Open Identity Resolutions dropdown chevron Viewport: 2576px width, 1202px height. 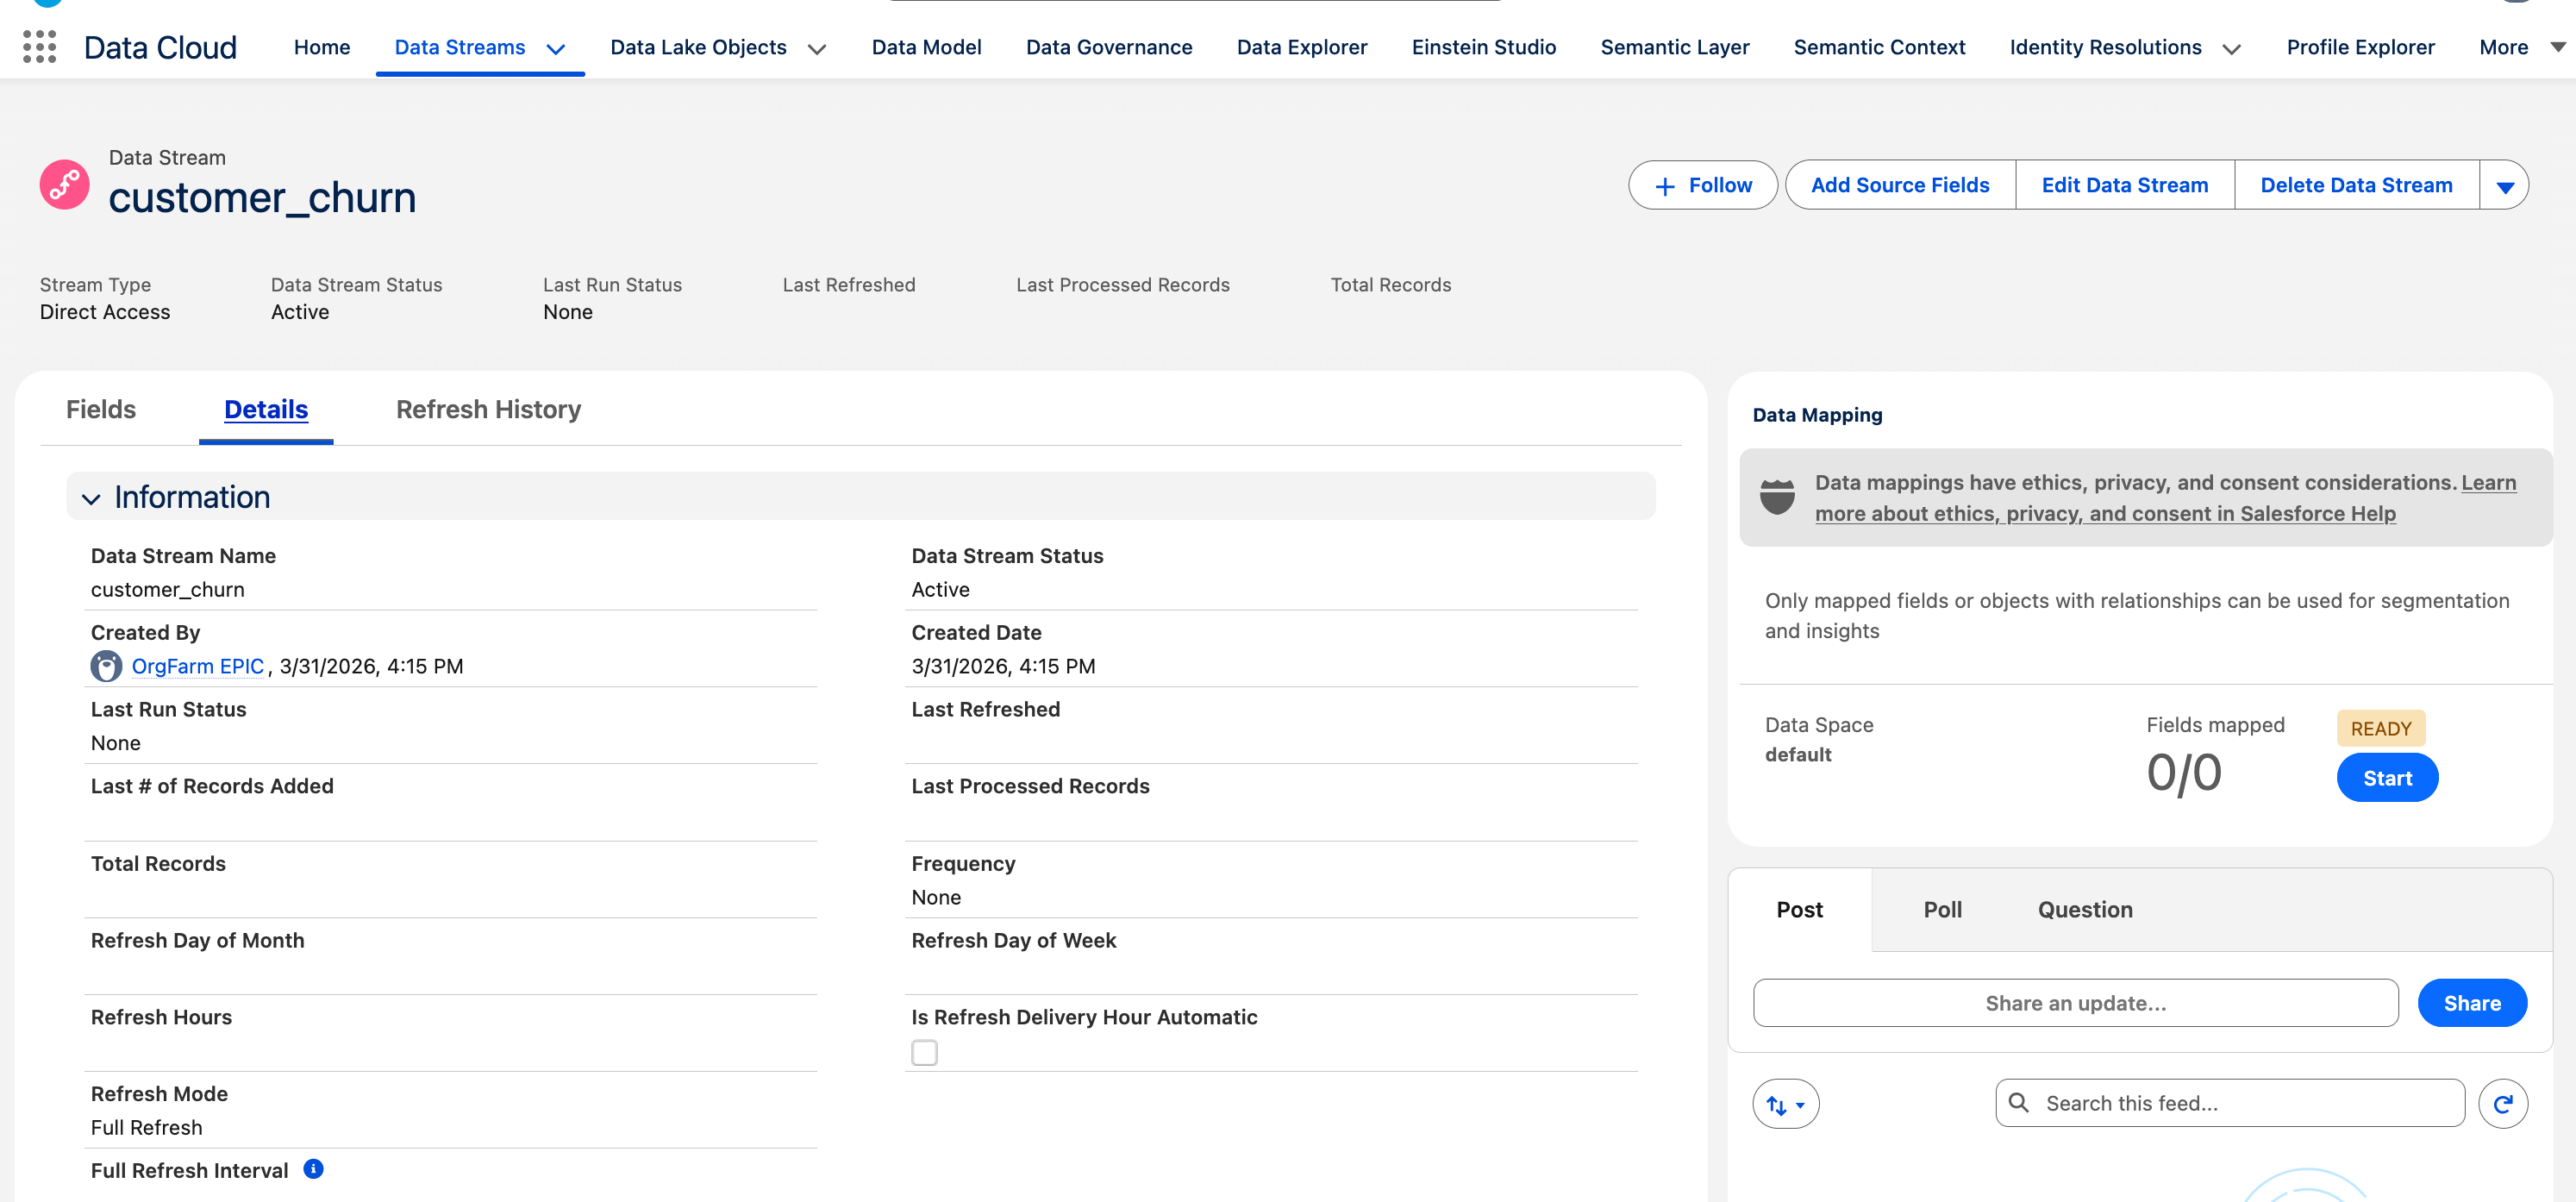(x=2232, y=49)
